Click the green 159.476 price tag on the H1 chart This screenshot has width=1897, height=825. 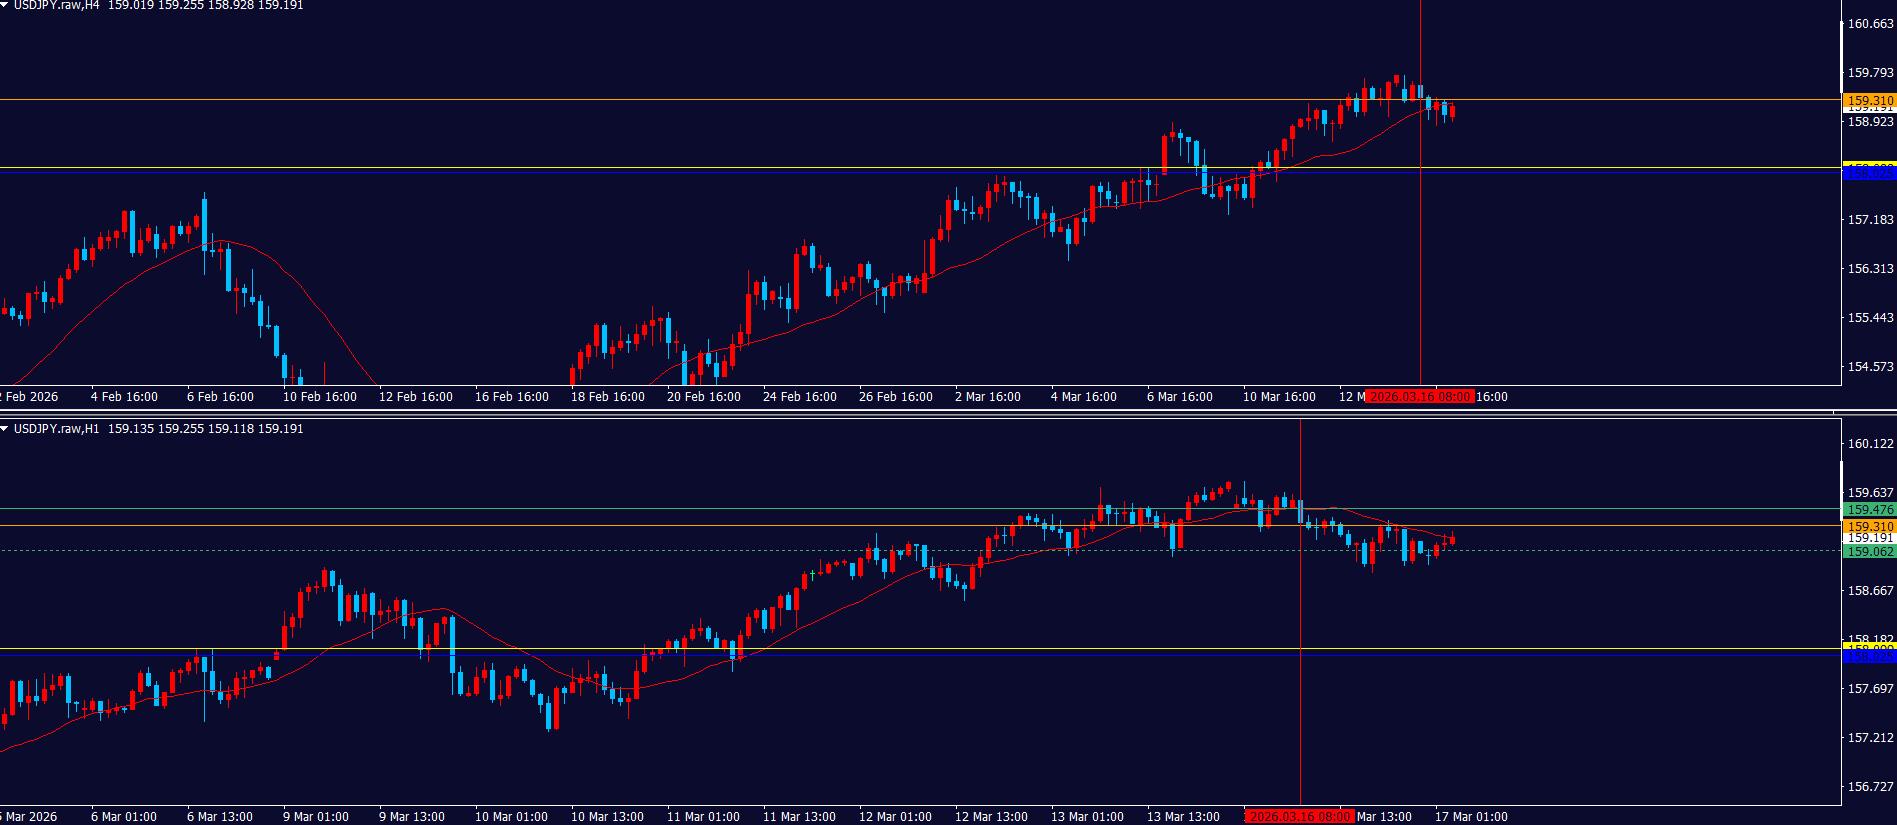tap(1869, 510)
